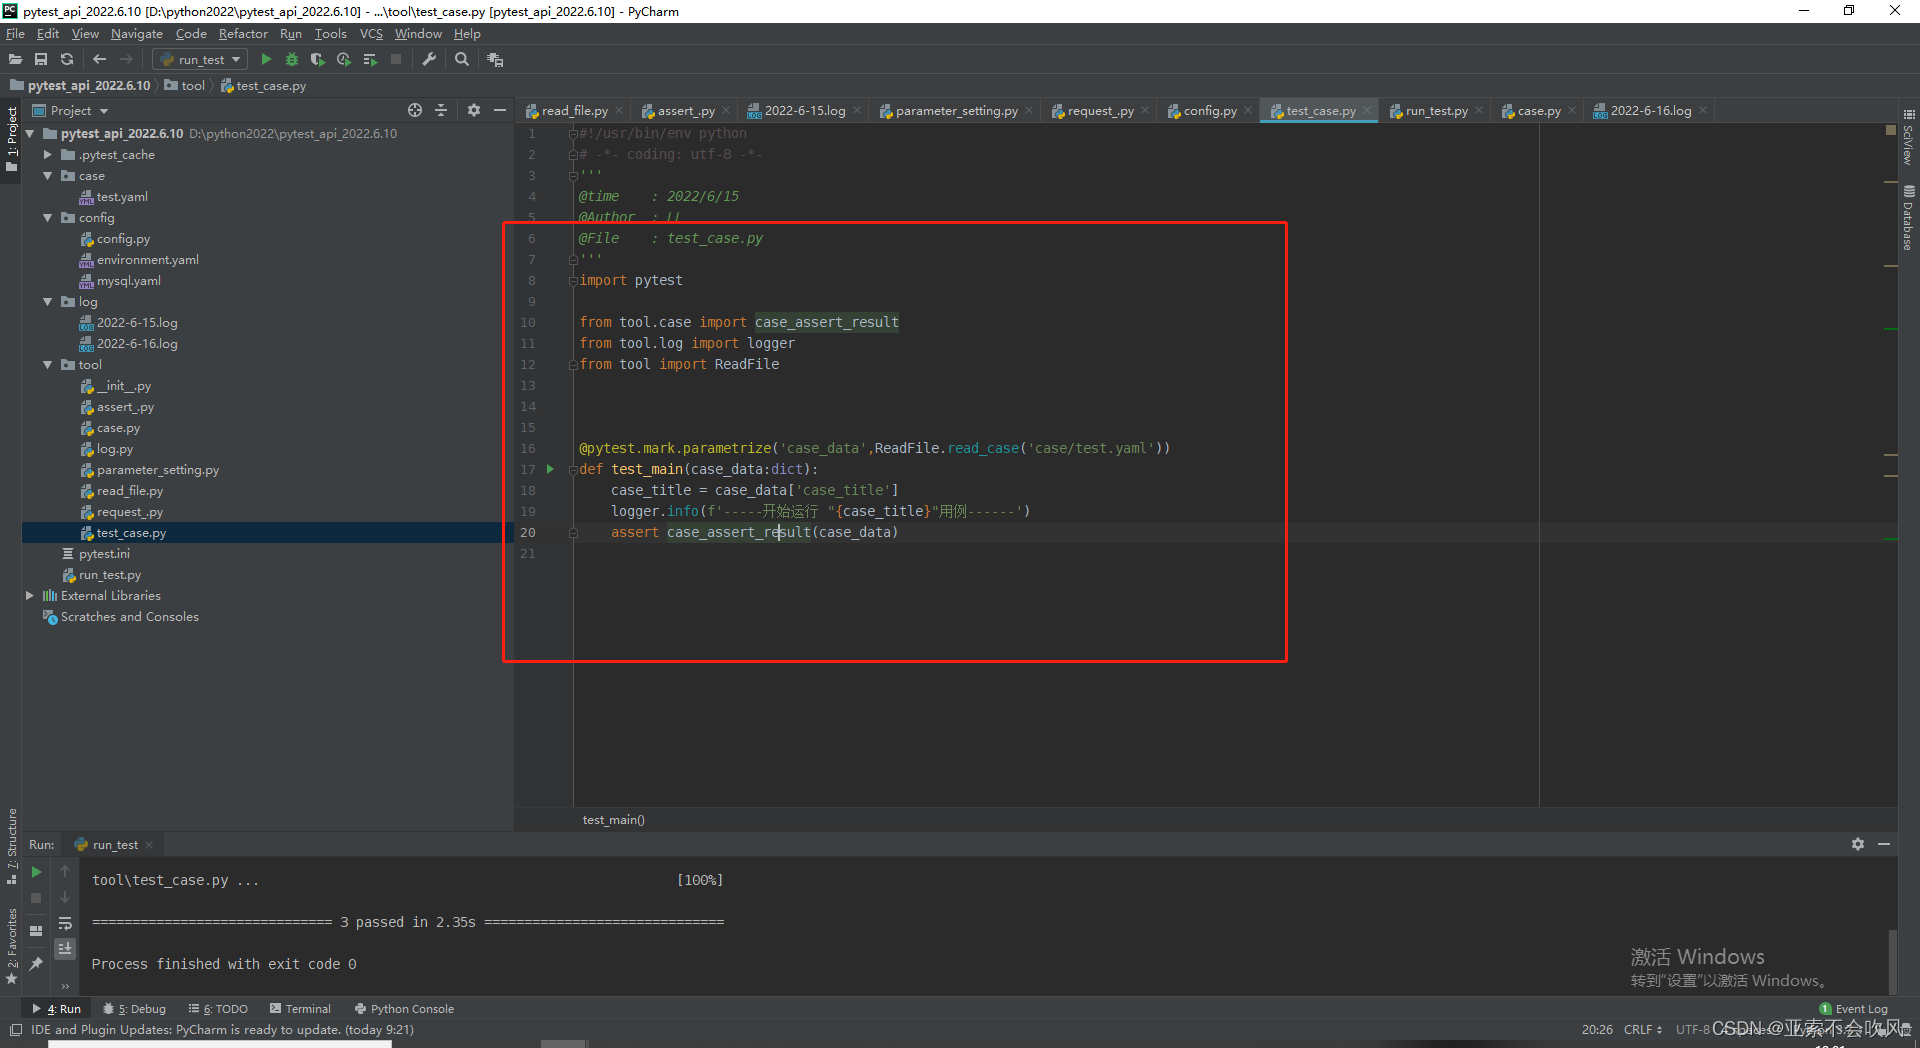
Task: Open the 5: Debug tool window
Action: pyautogui.click(x=134, y=1009)
